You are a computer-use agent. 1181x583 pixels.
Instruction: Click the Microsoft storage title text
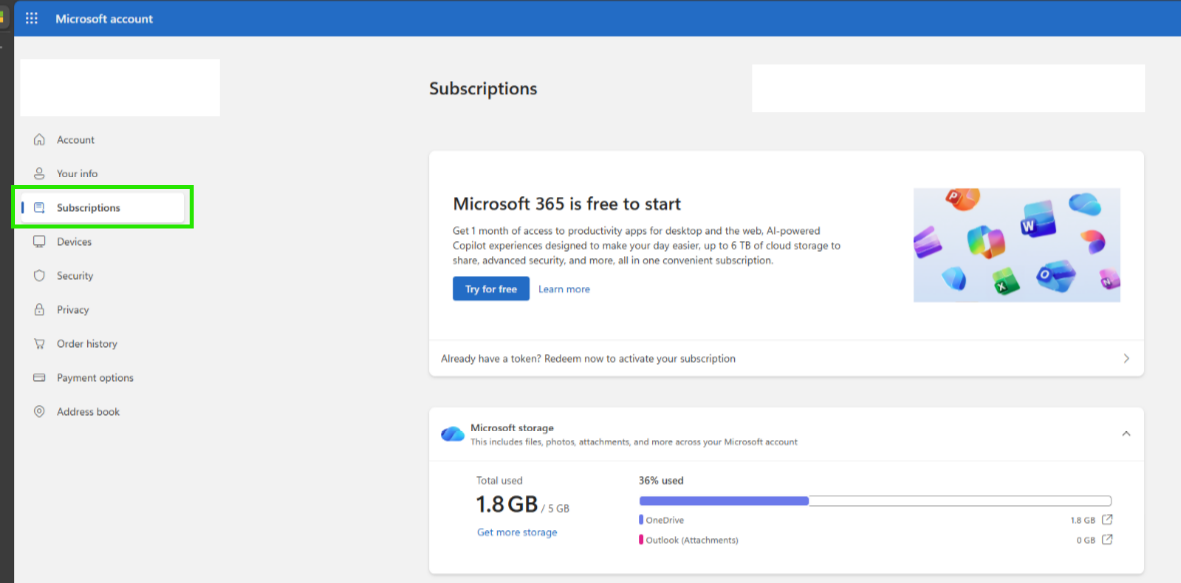pyautogui.click(x=512, y=428)
